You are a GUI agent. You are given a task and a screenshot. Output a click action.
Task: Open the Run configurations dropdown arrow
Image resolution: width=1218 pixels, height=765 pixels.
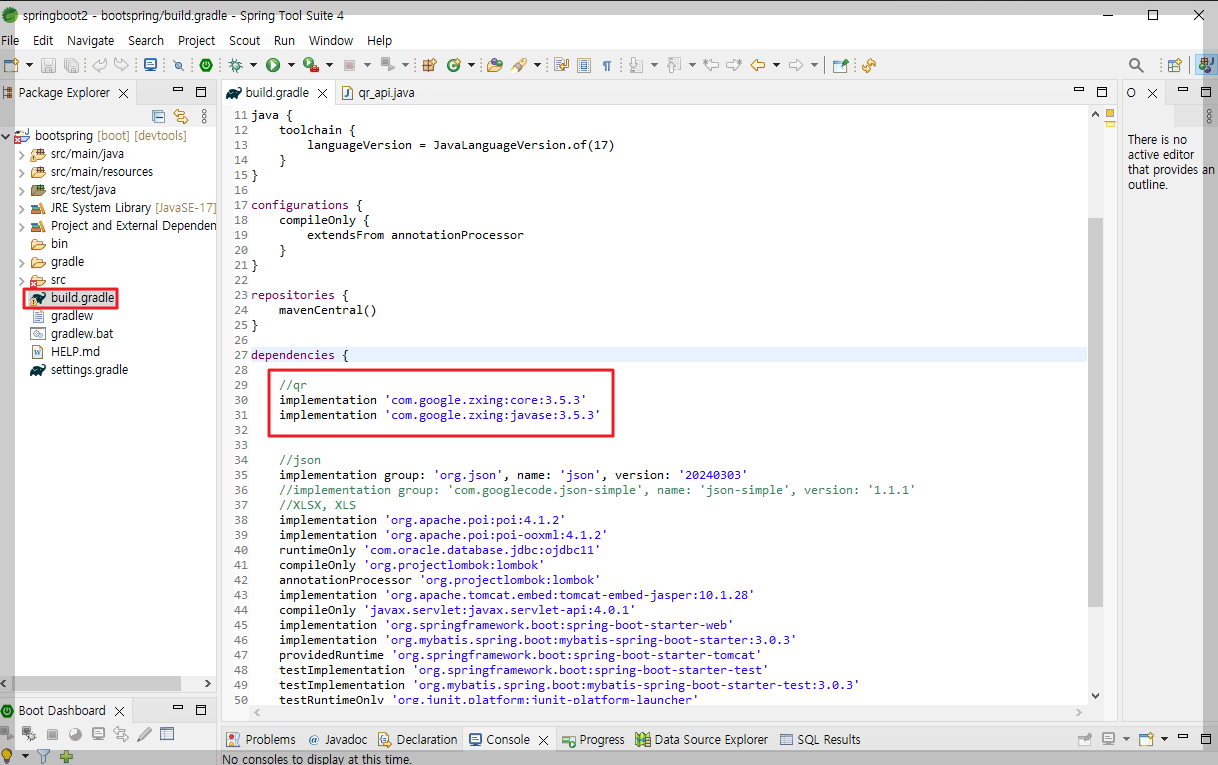291,65
